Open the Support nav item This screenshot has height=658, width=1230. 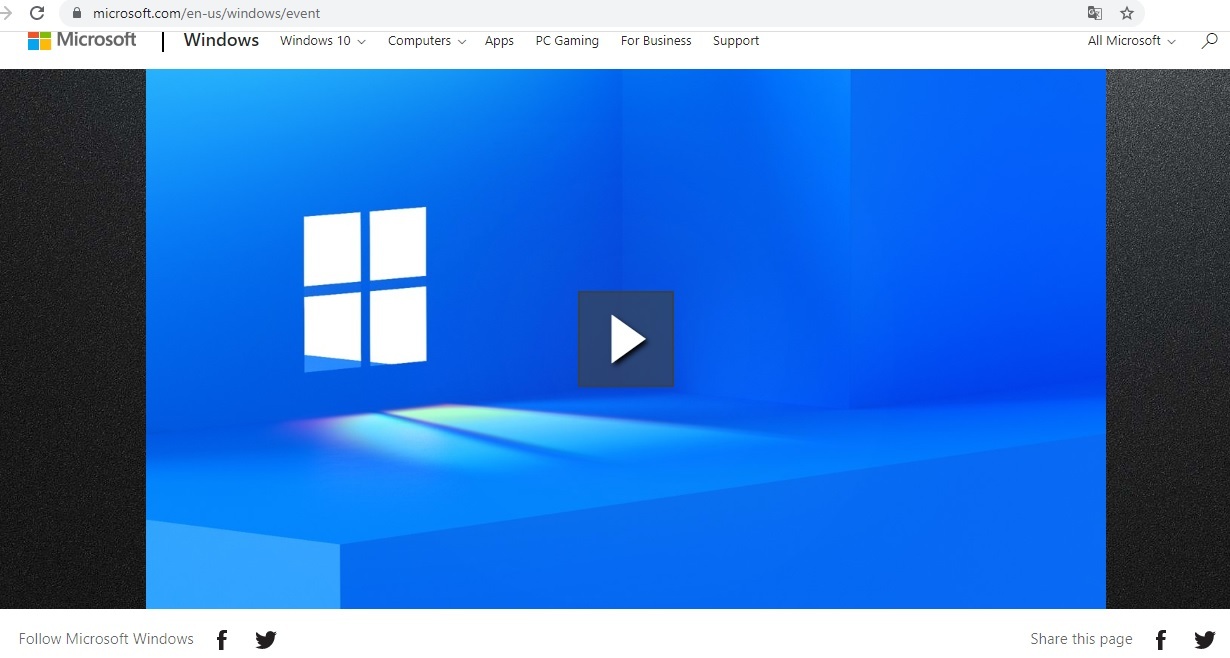pyautogui.click(x=736, y=41)
